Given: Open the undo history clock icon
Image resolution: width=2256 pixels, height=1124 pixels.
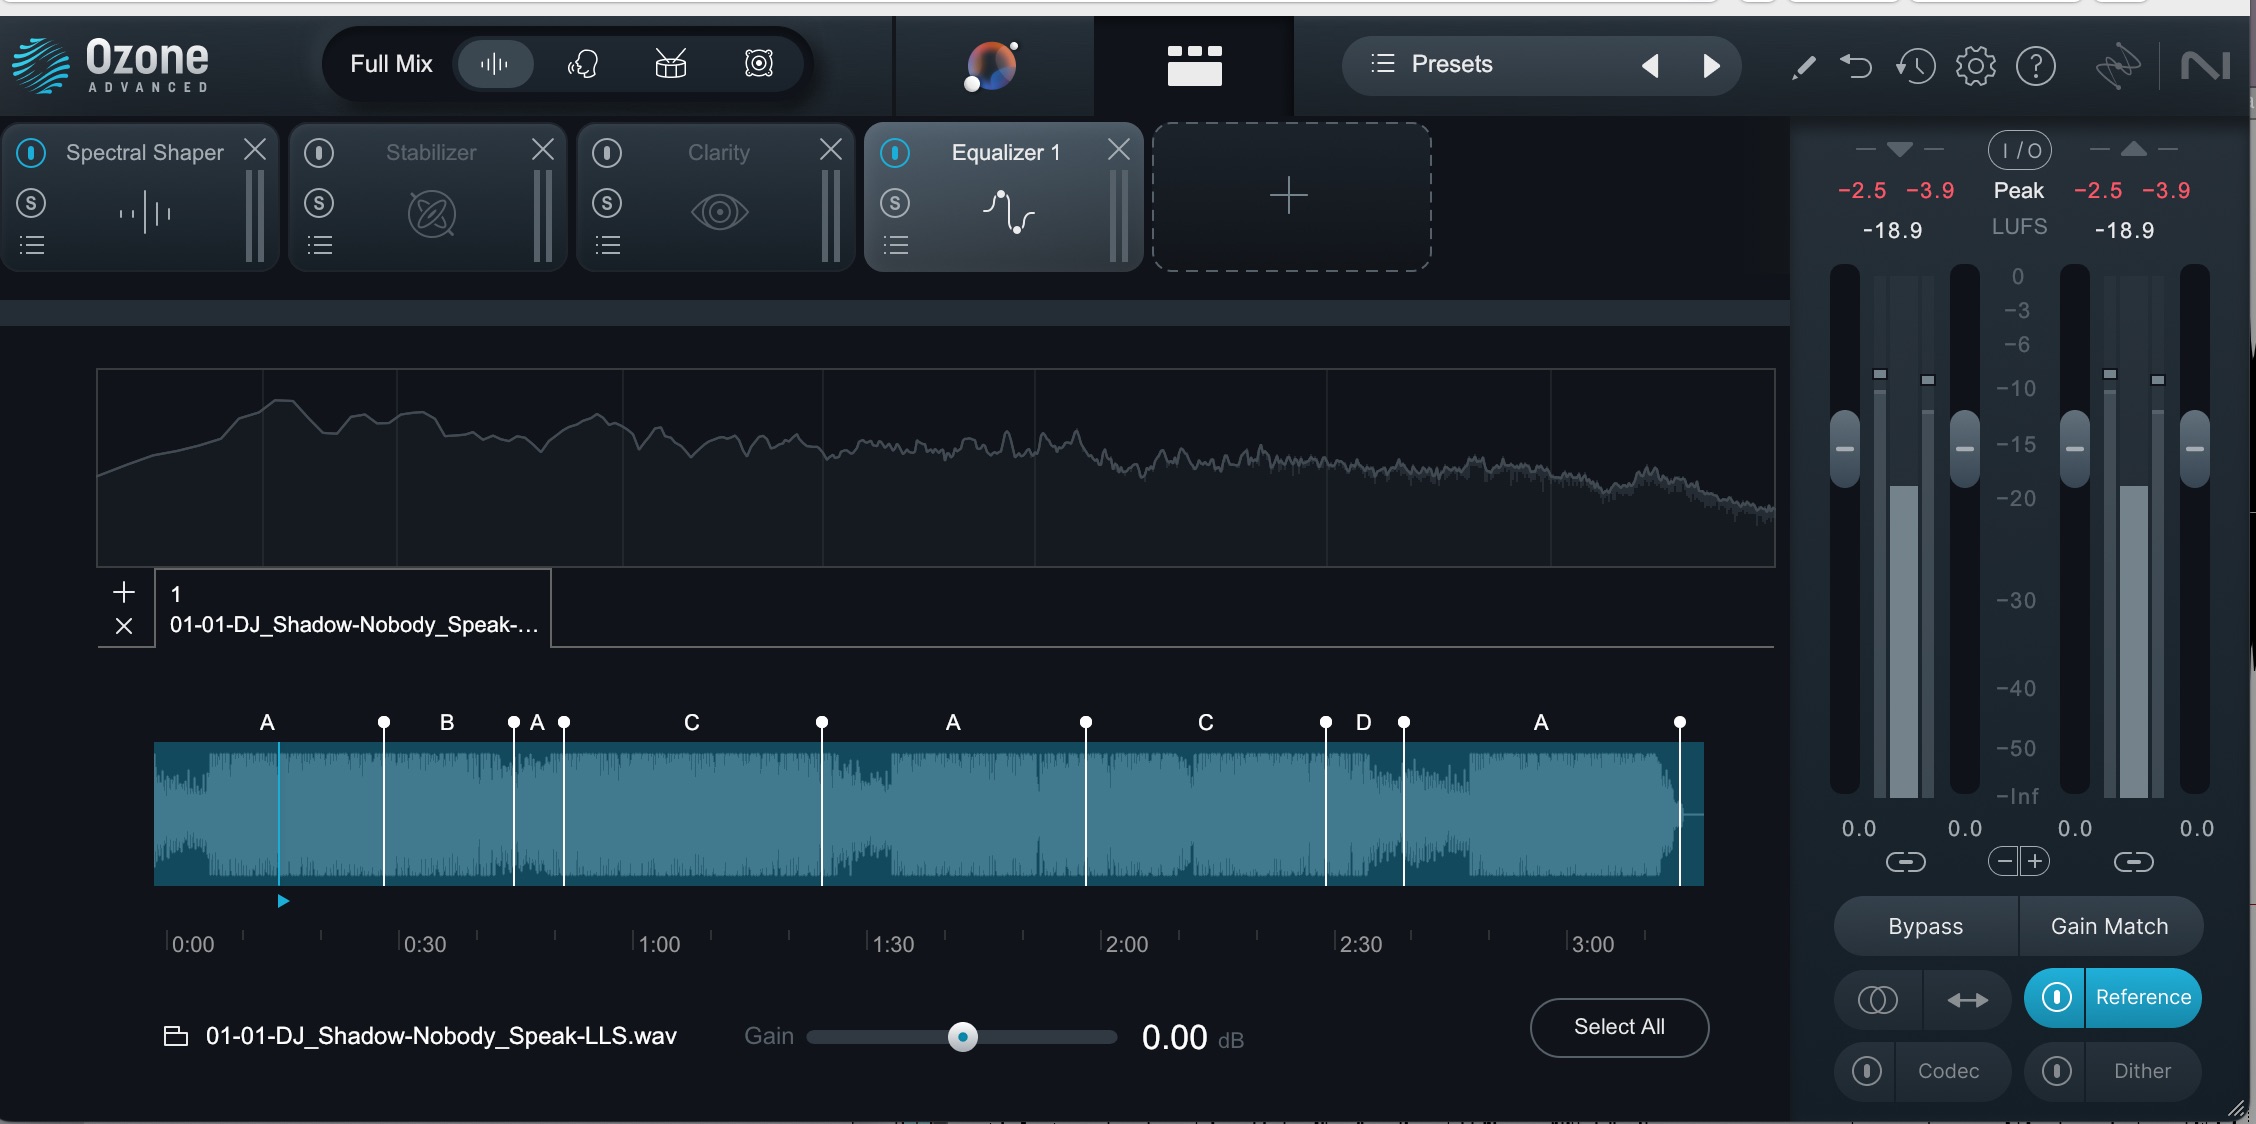Looking at the screenshot, I should point(1915,67).
